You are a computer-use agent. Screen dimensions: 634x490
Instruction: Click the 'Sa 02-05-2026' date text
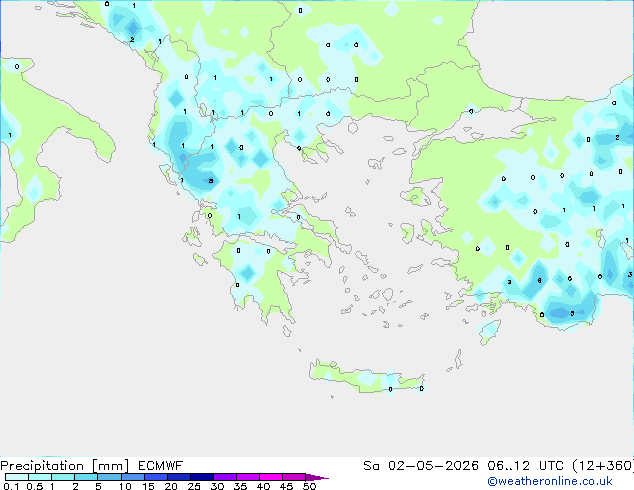pyautogui.click(x=421, y=466)
